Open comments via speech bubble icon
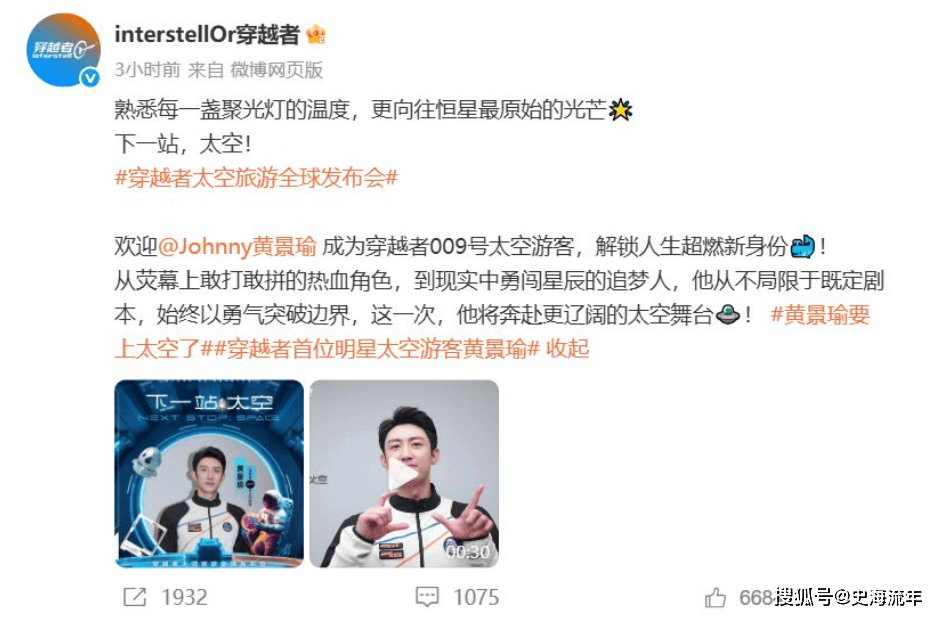Viewport: 943px width, 617px height. [x=427, y=597]
